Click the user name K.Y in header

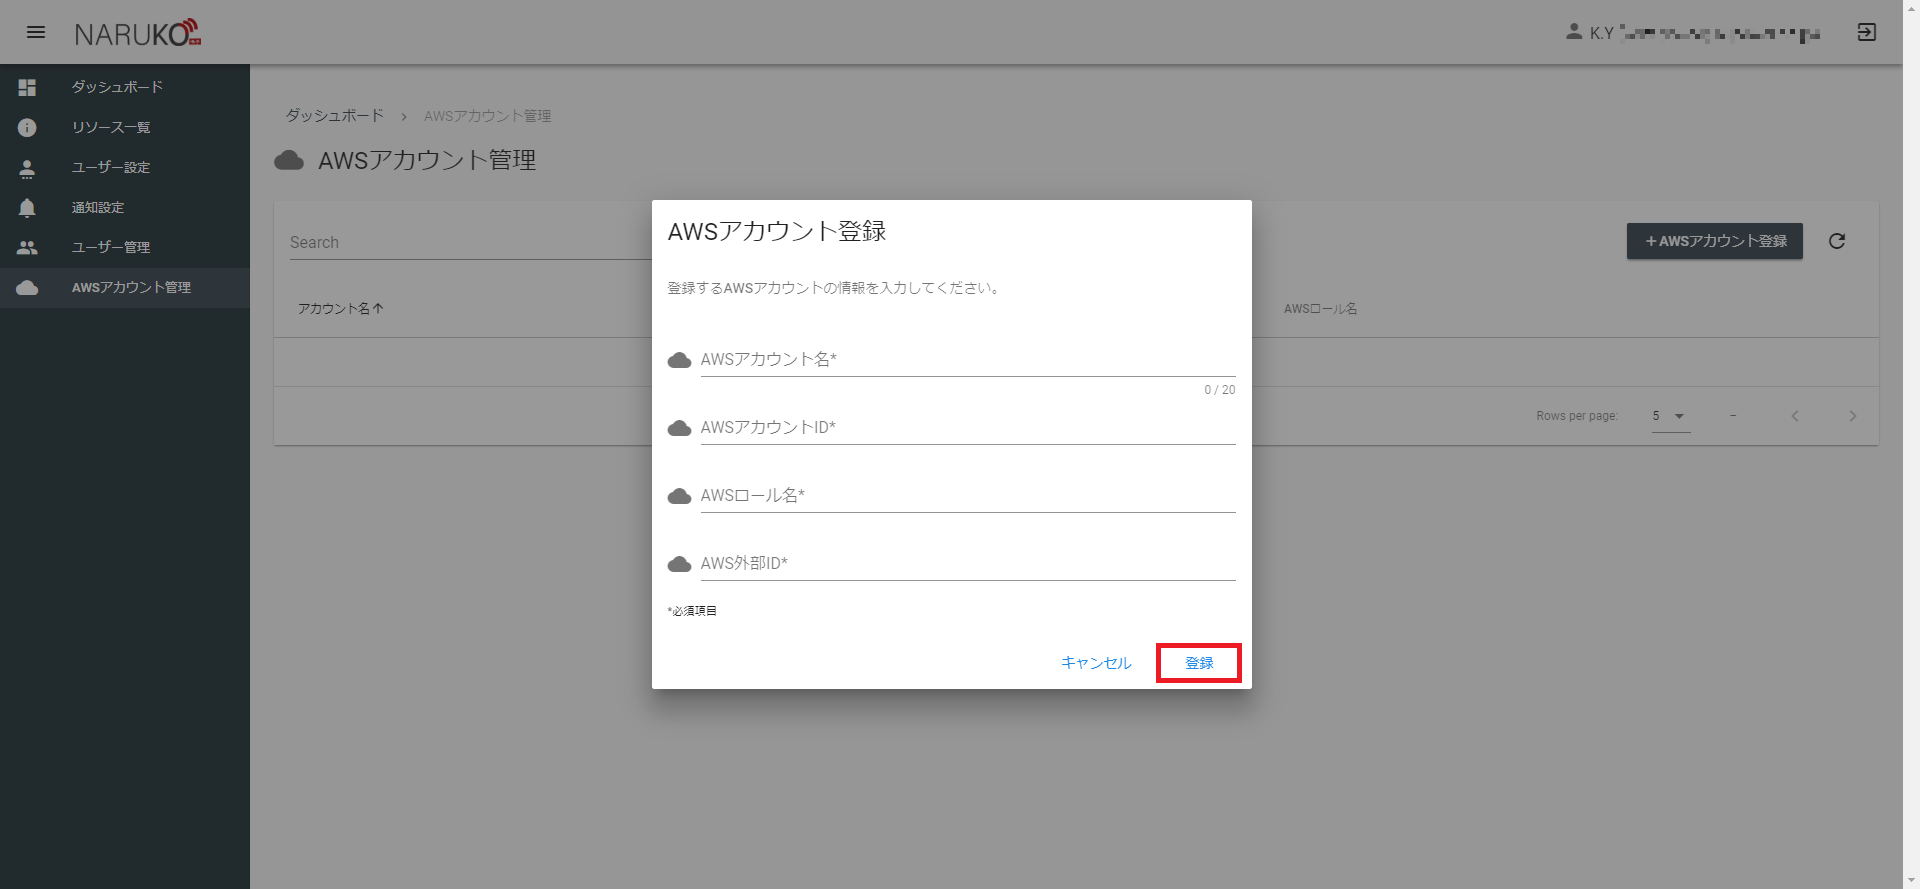[x=1602, y=33]
